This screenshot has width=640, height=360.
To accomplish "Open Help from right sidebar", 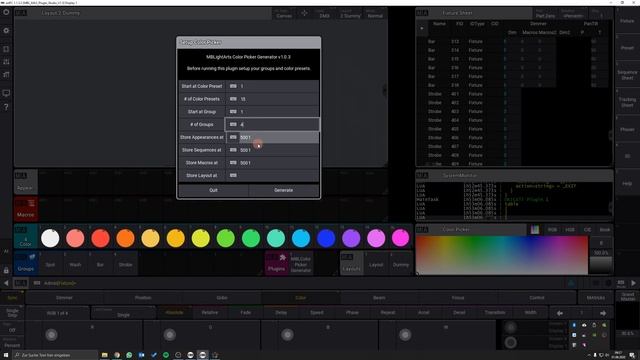I will tap(627, 184).
